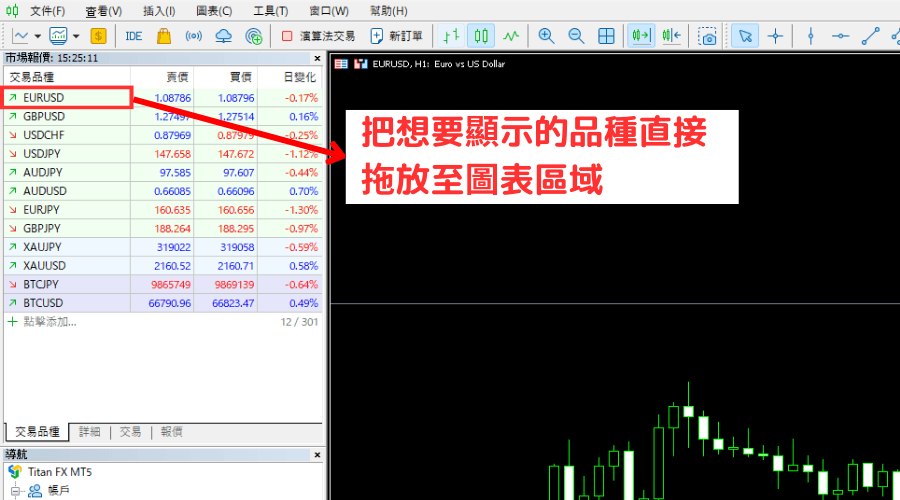900x500 pixels.
Task: Toggle chart auto-scroll to latest bar
Action: 640,36
